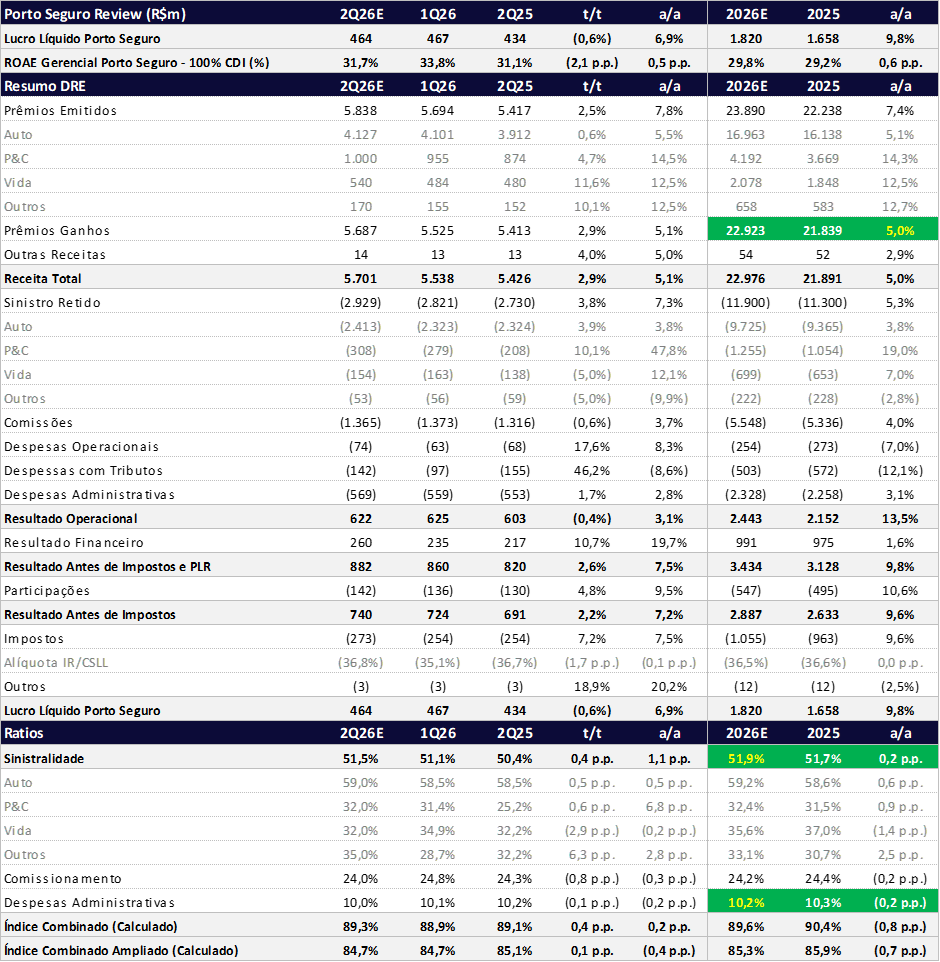The image size is (940, 962).
Task: Select Resultado Antes de Impostos value 740
Action: coord(361,615)
